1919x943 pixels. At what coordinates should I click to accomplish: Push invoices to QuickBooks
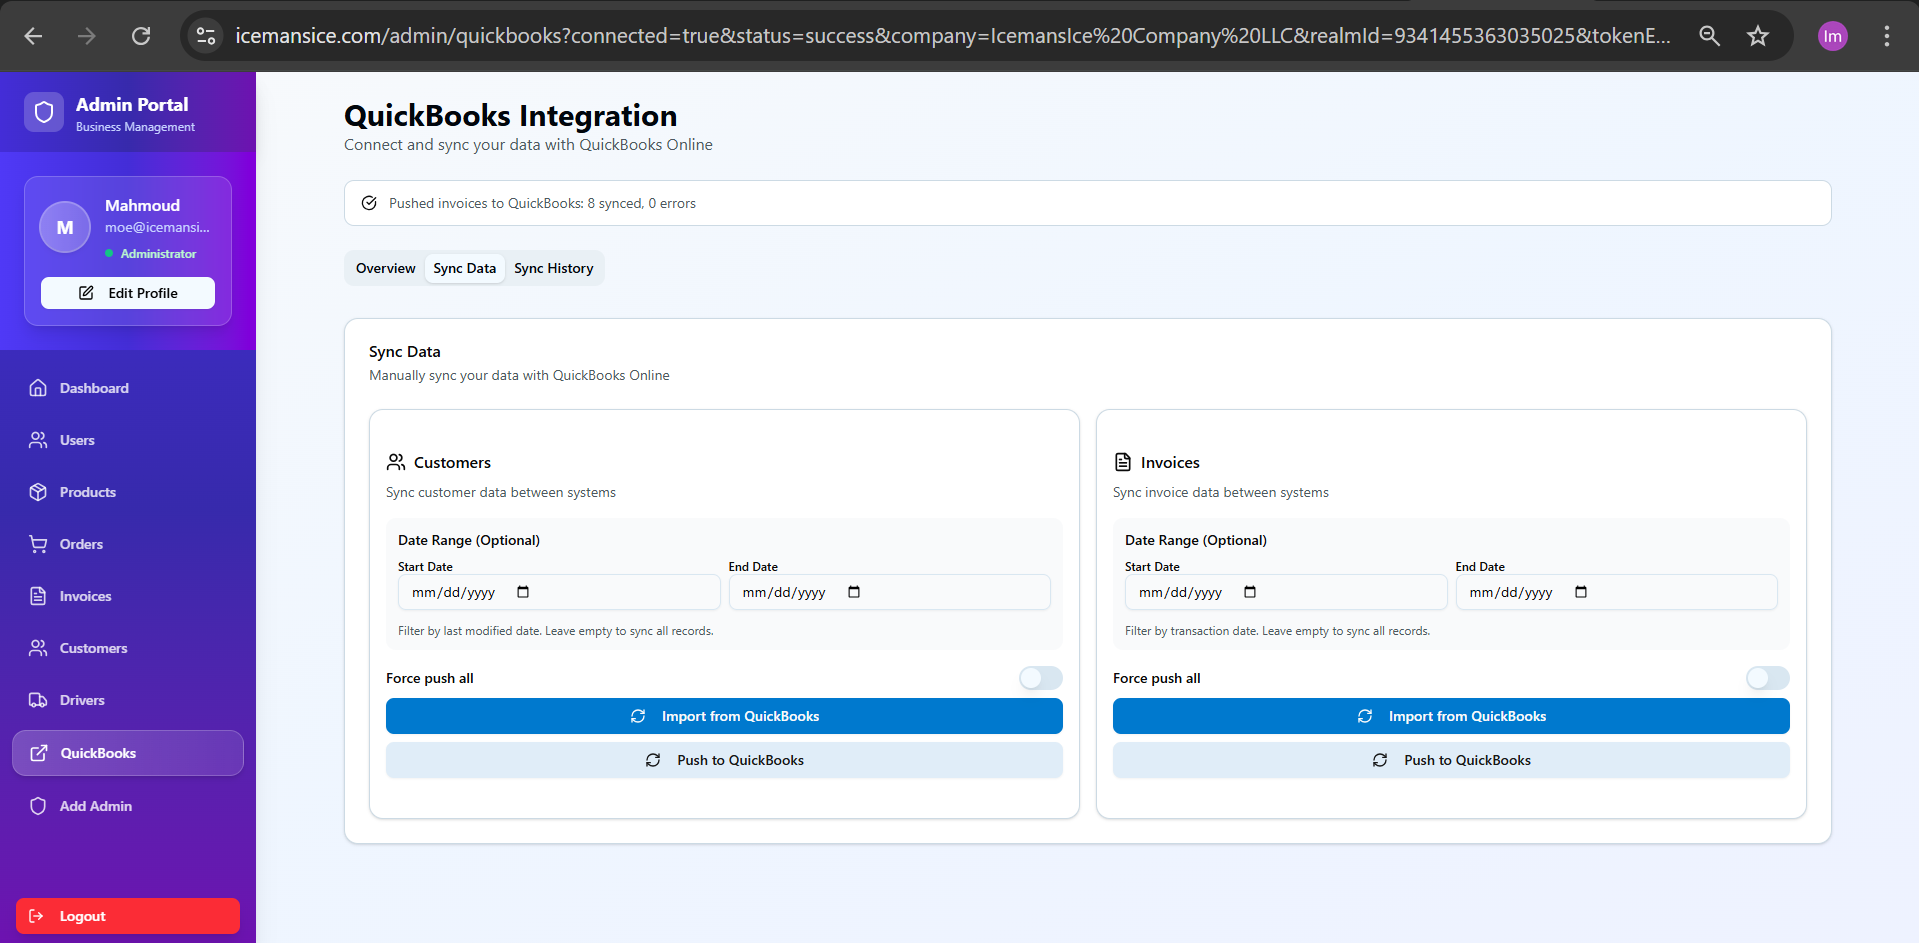click(x=1450, y=760)
